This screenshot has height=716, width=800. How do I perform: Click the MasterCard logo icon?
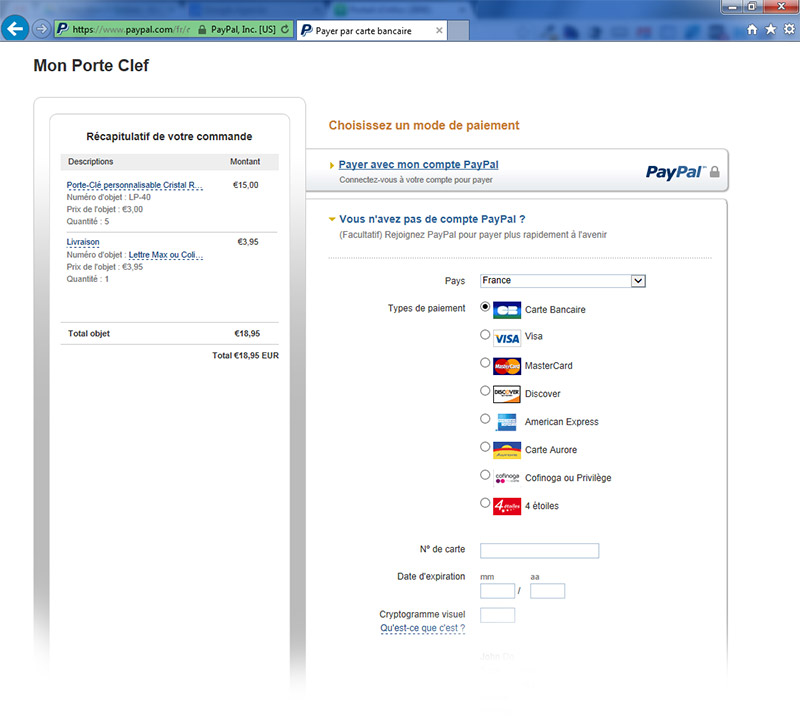pos(506,365)
